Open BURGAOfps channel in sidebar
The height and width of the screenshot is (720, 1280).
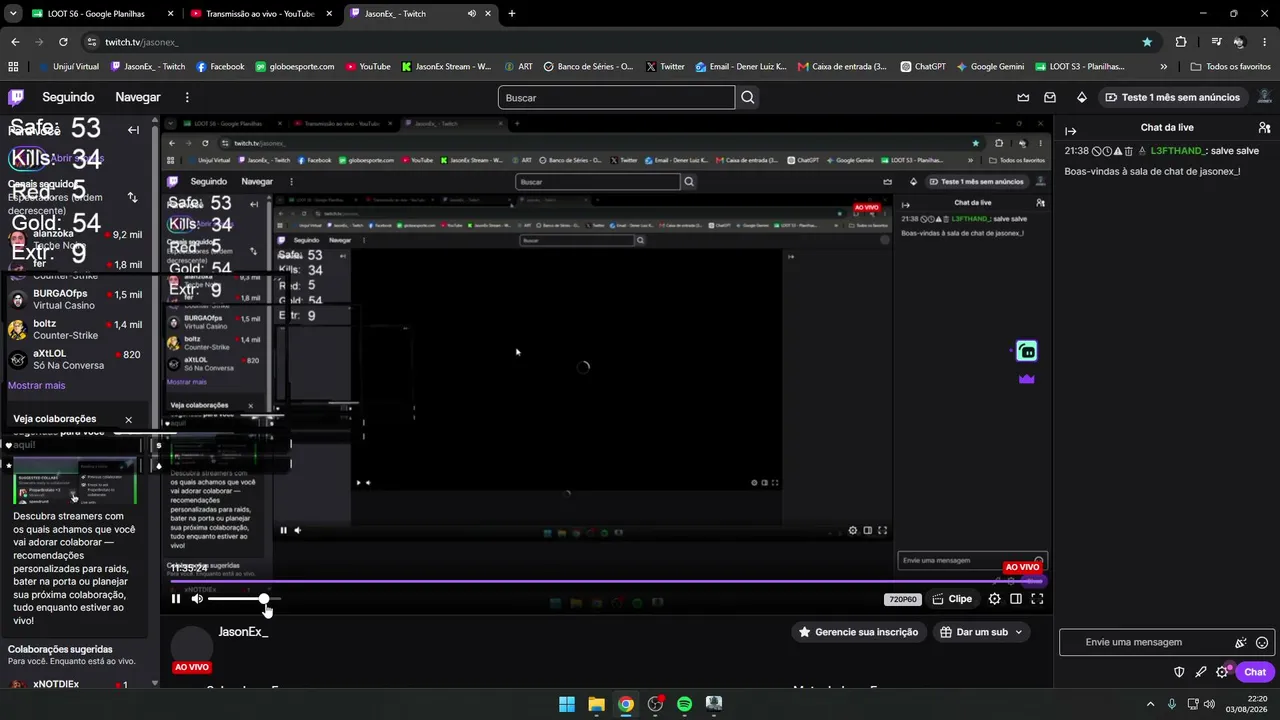(x=78, y=299)
